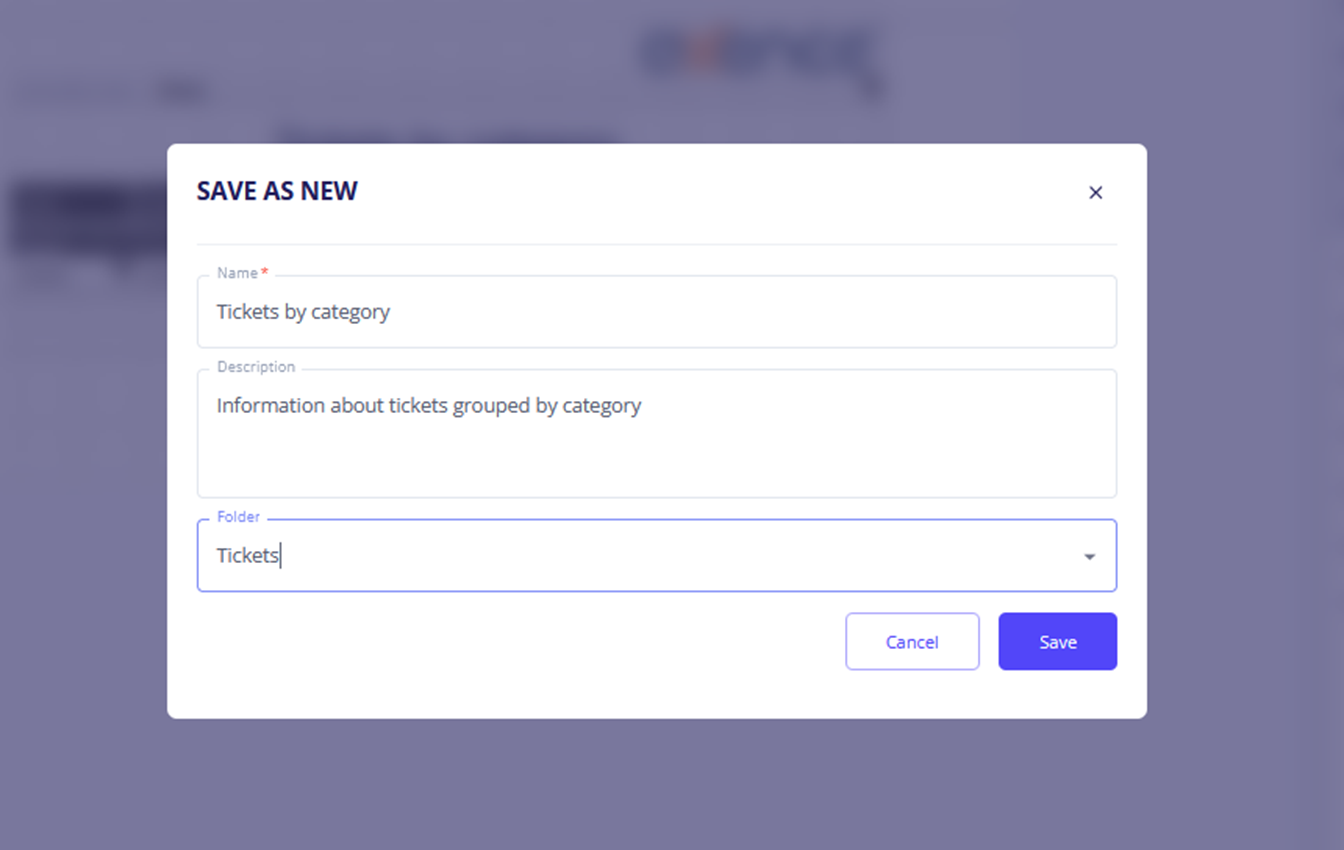Click the Folder field label

pyautogui.click(x=238, y=517)
